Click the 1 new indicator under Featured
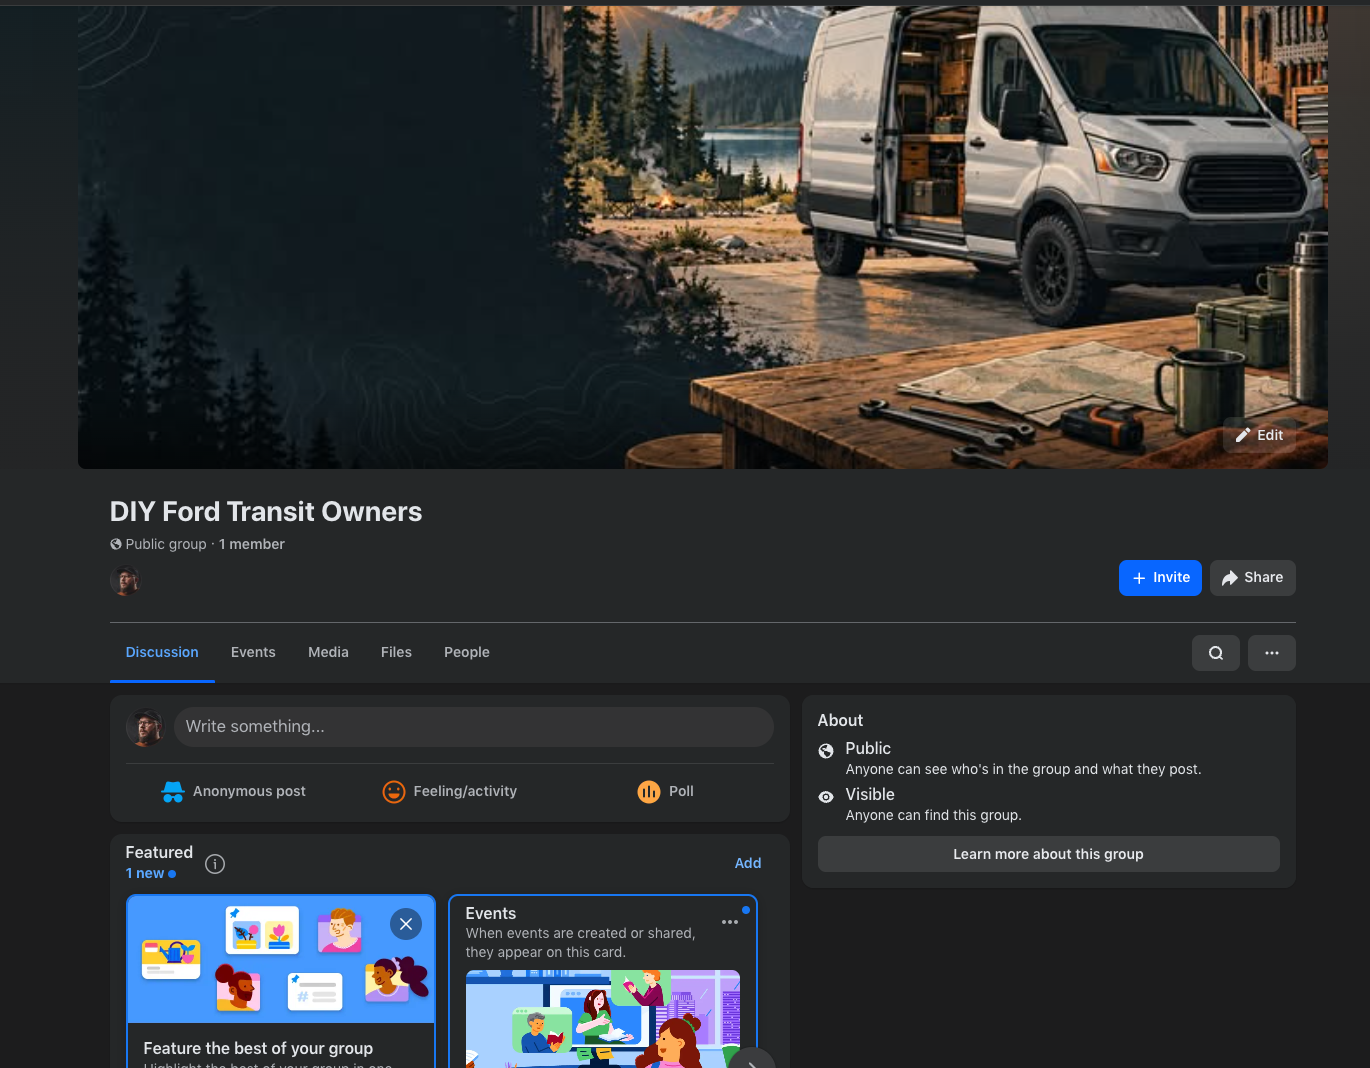1370x1068 pixels. (151, 873)
